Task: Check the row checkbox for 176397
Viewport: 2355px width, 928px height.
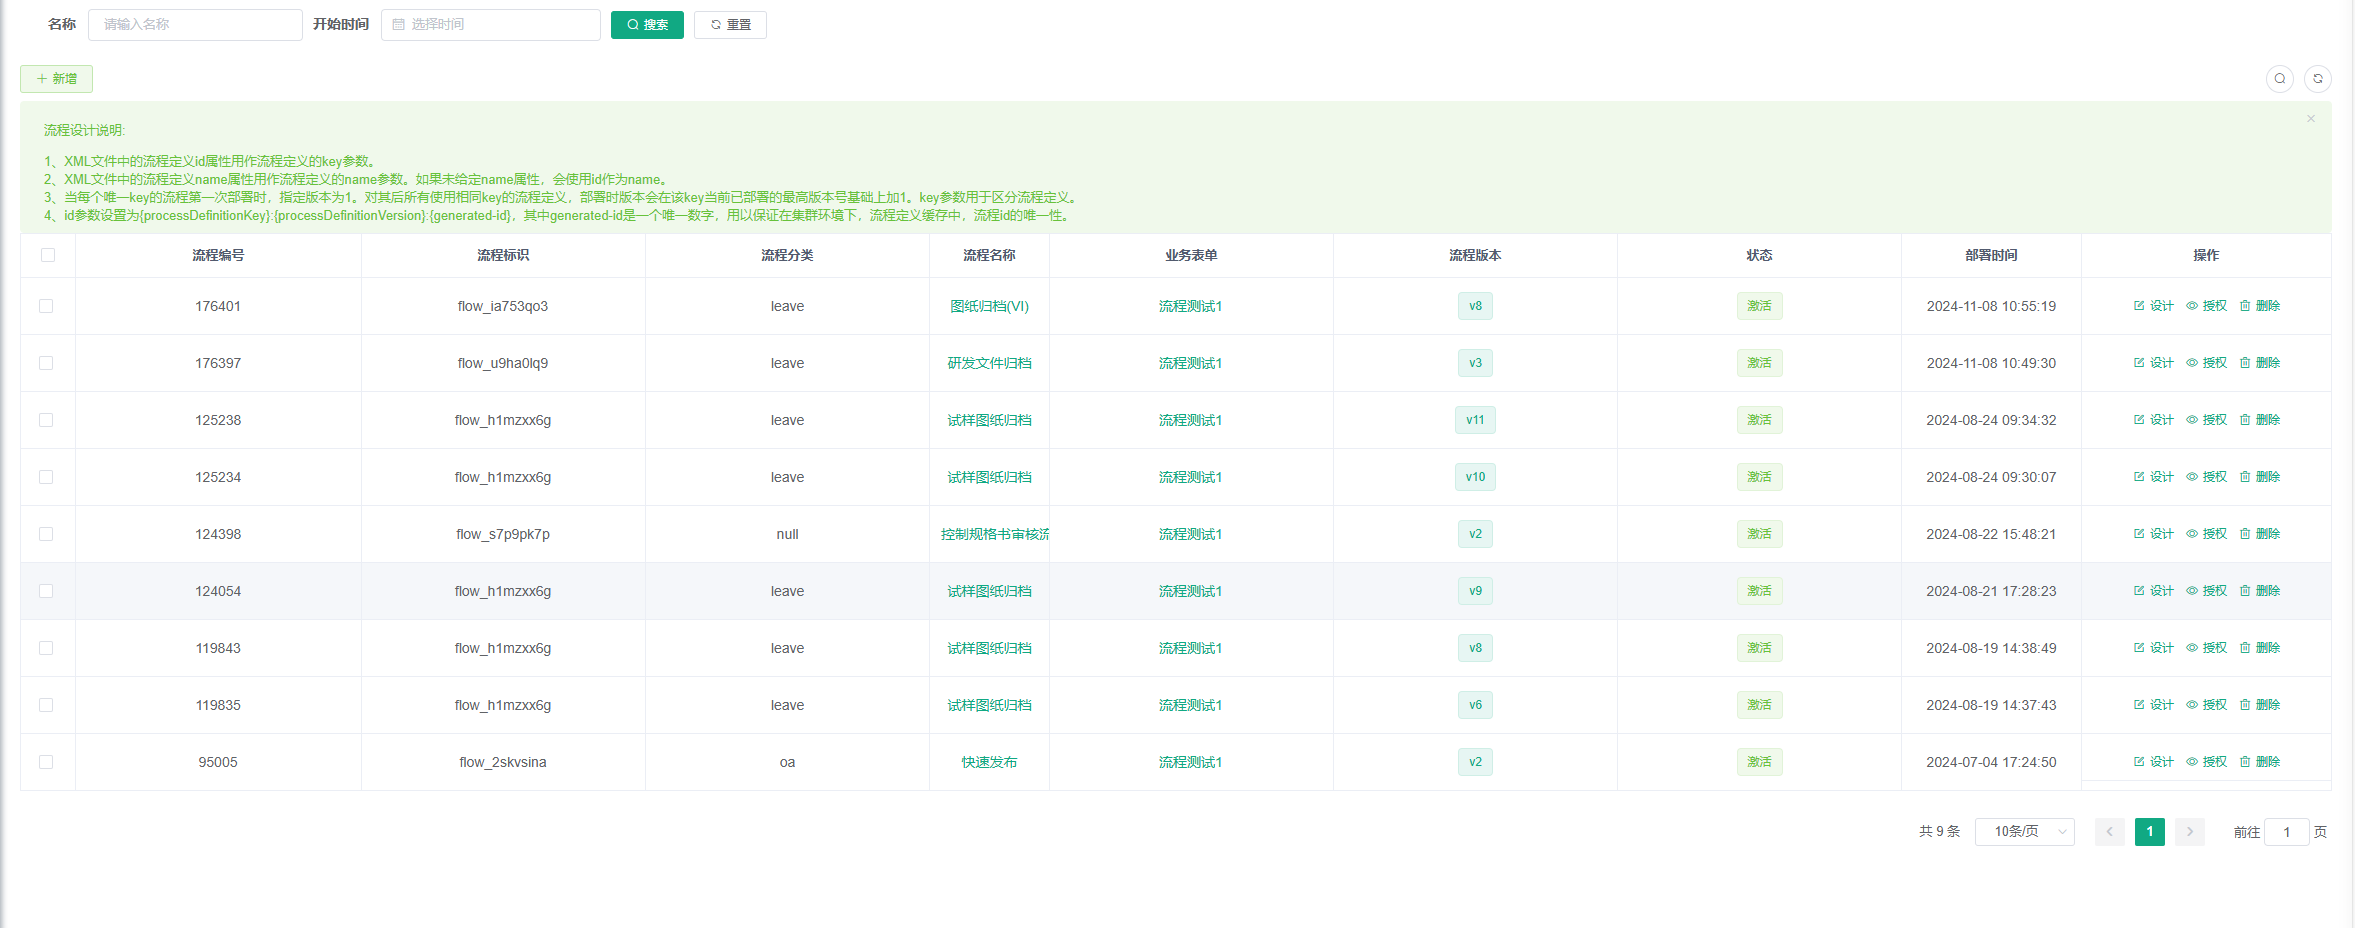Action: pos(46,363)
